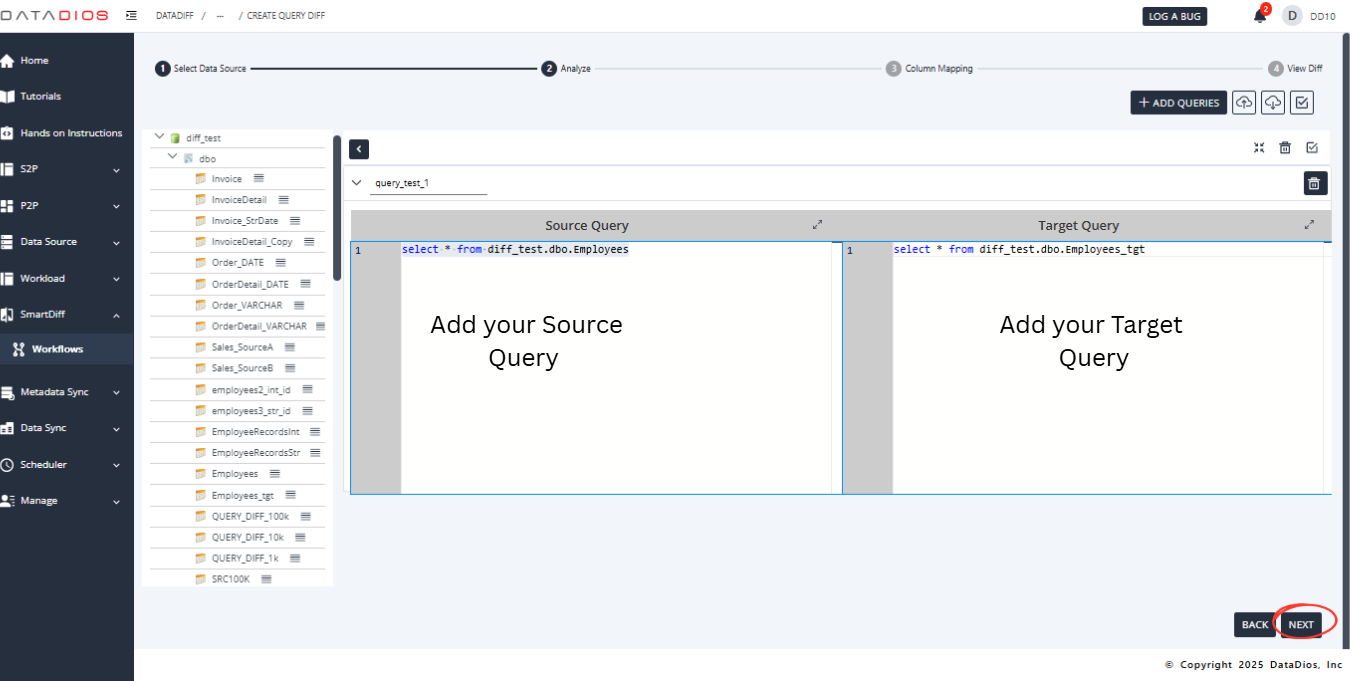Select the validate queries checkmark icon

1301,102
